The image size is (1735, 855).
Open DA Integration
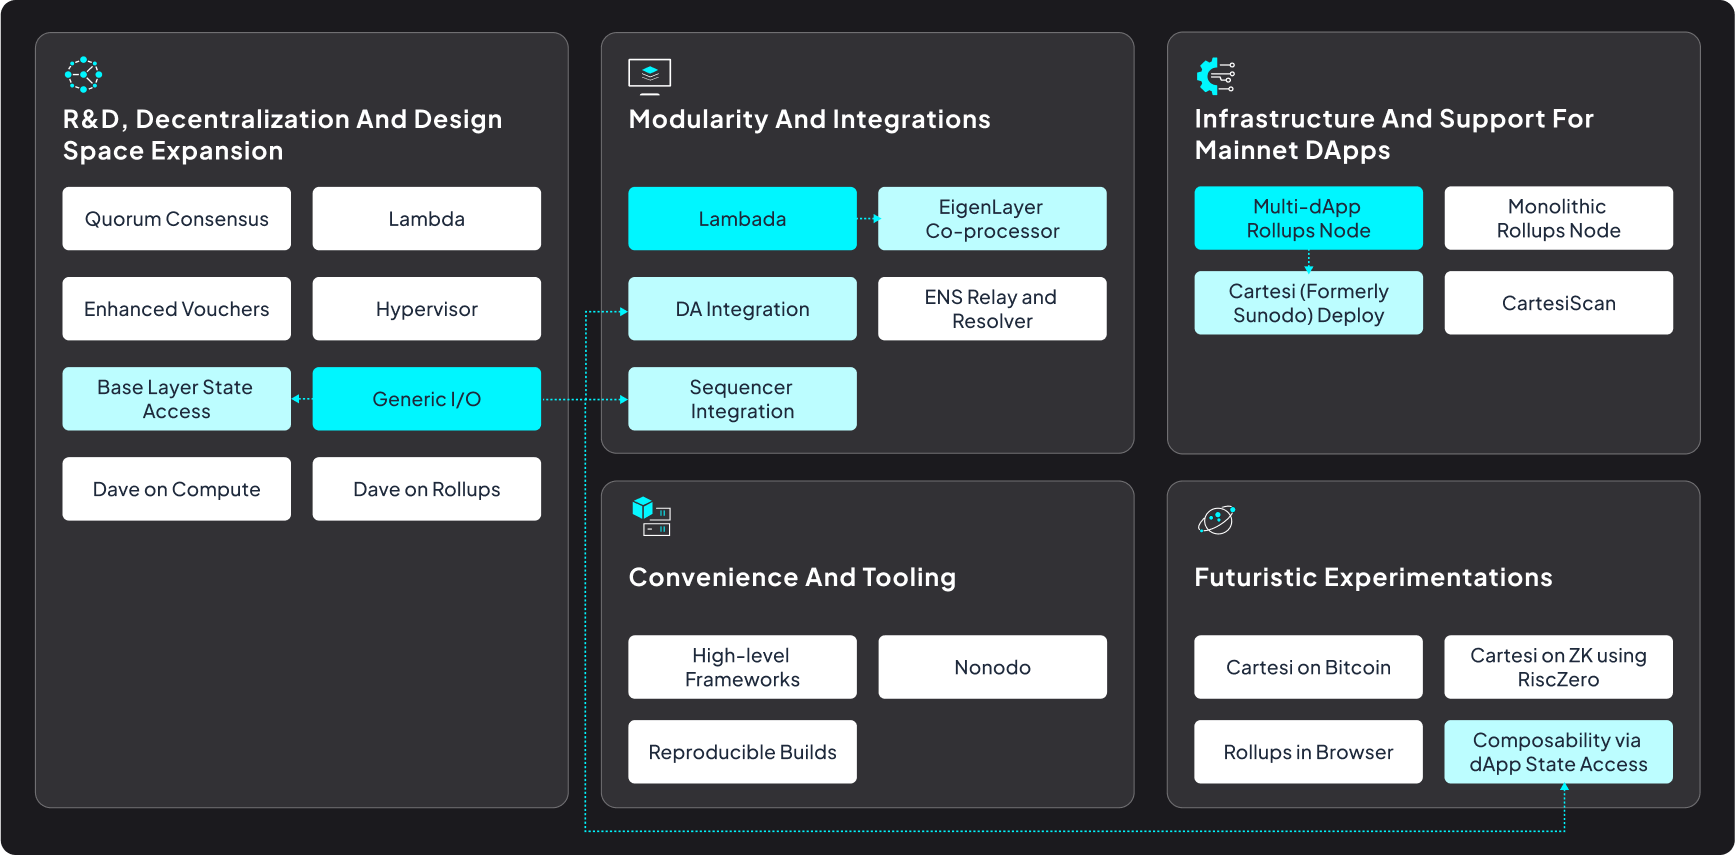click(743, 309)
